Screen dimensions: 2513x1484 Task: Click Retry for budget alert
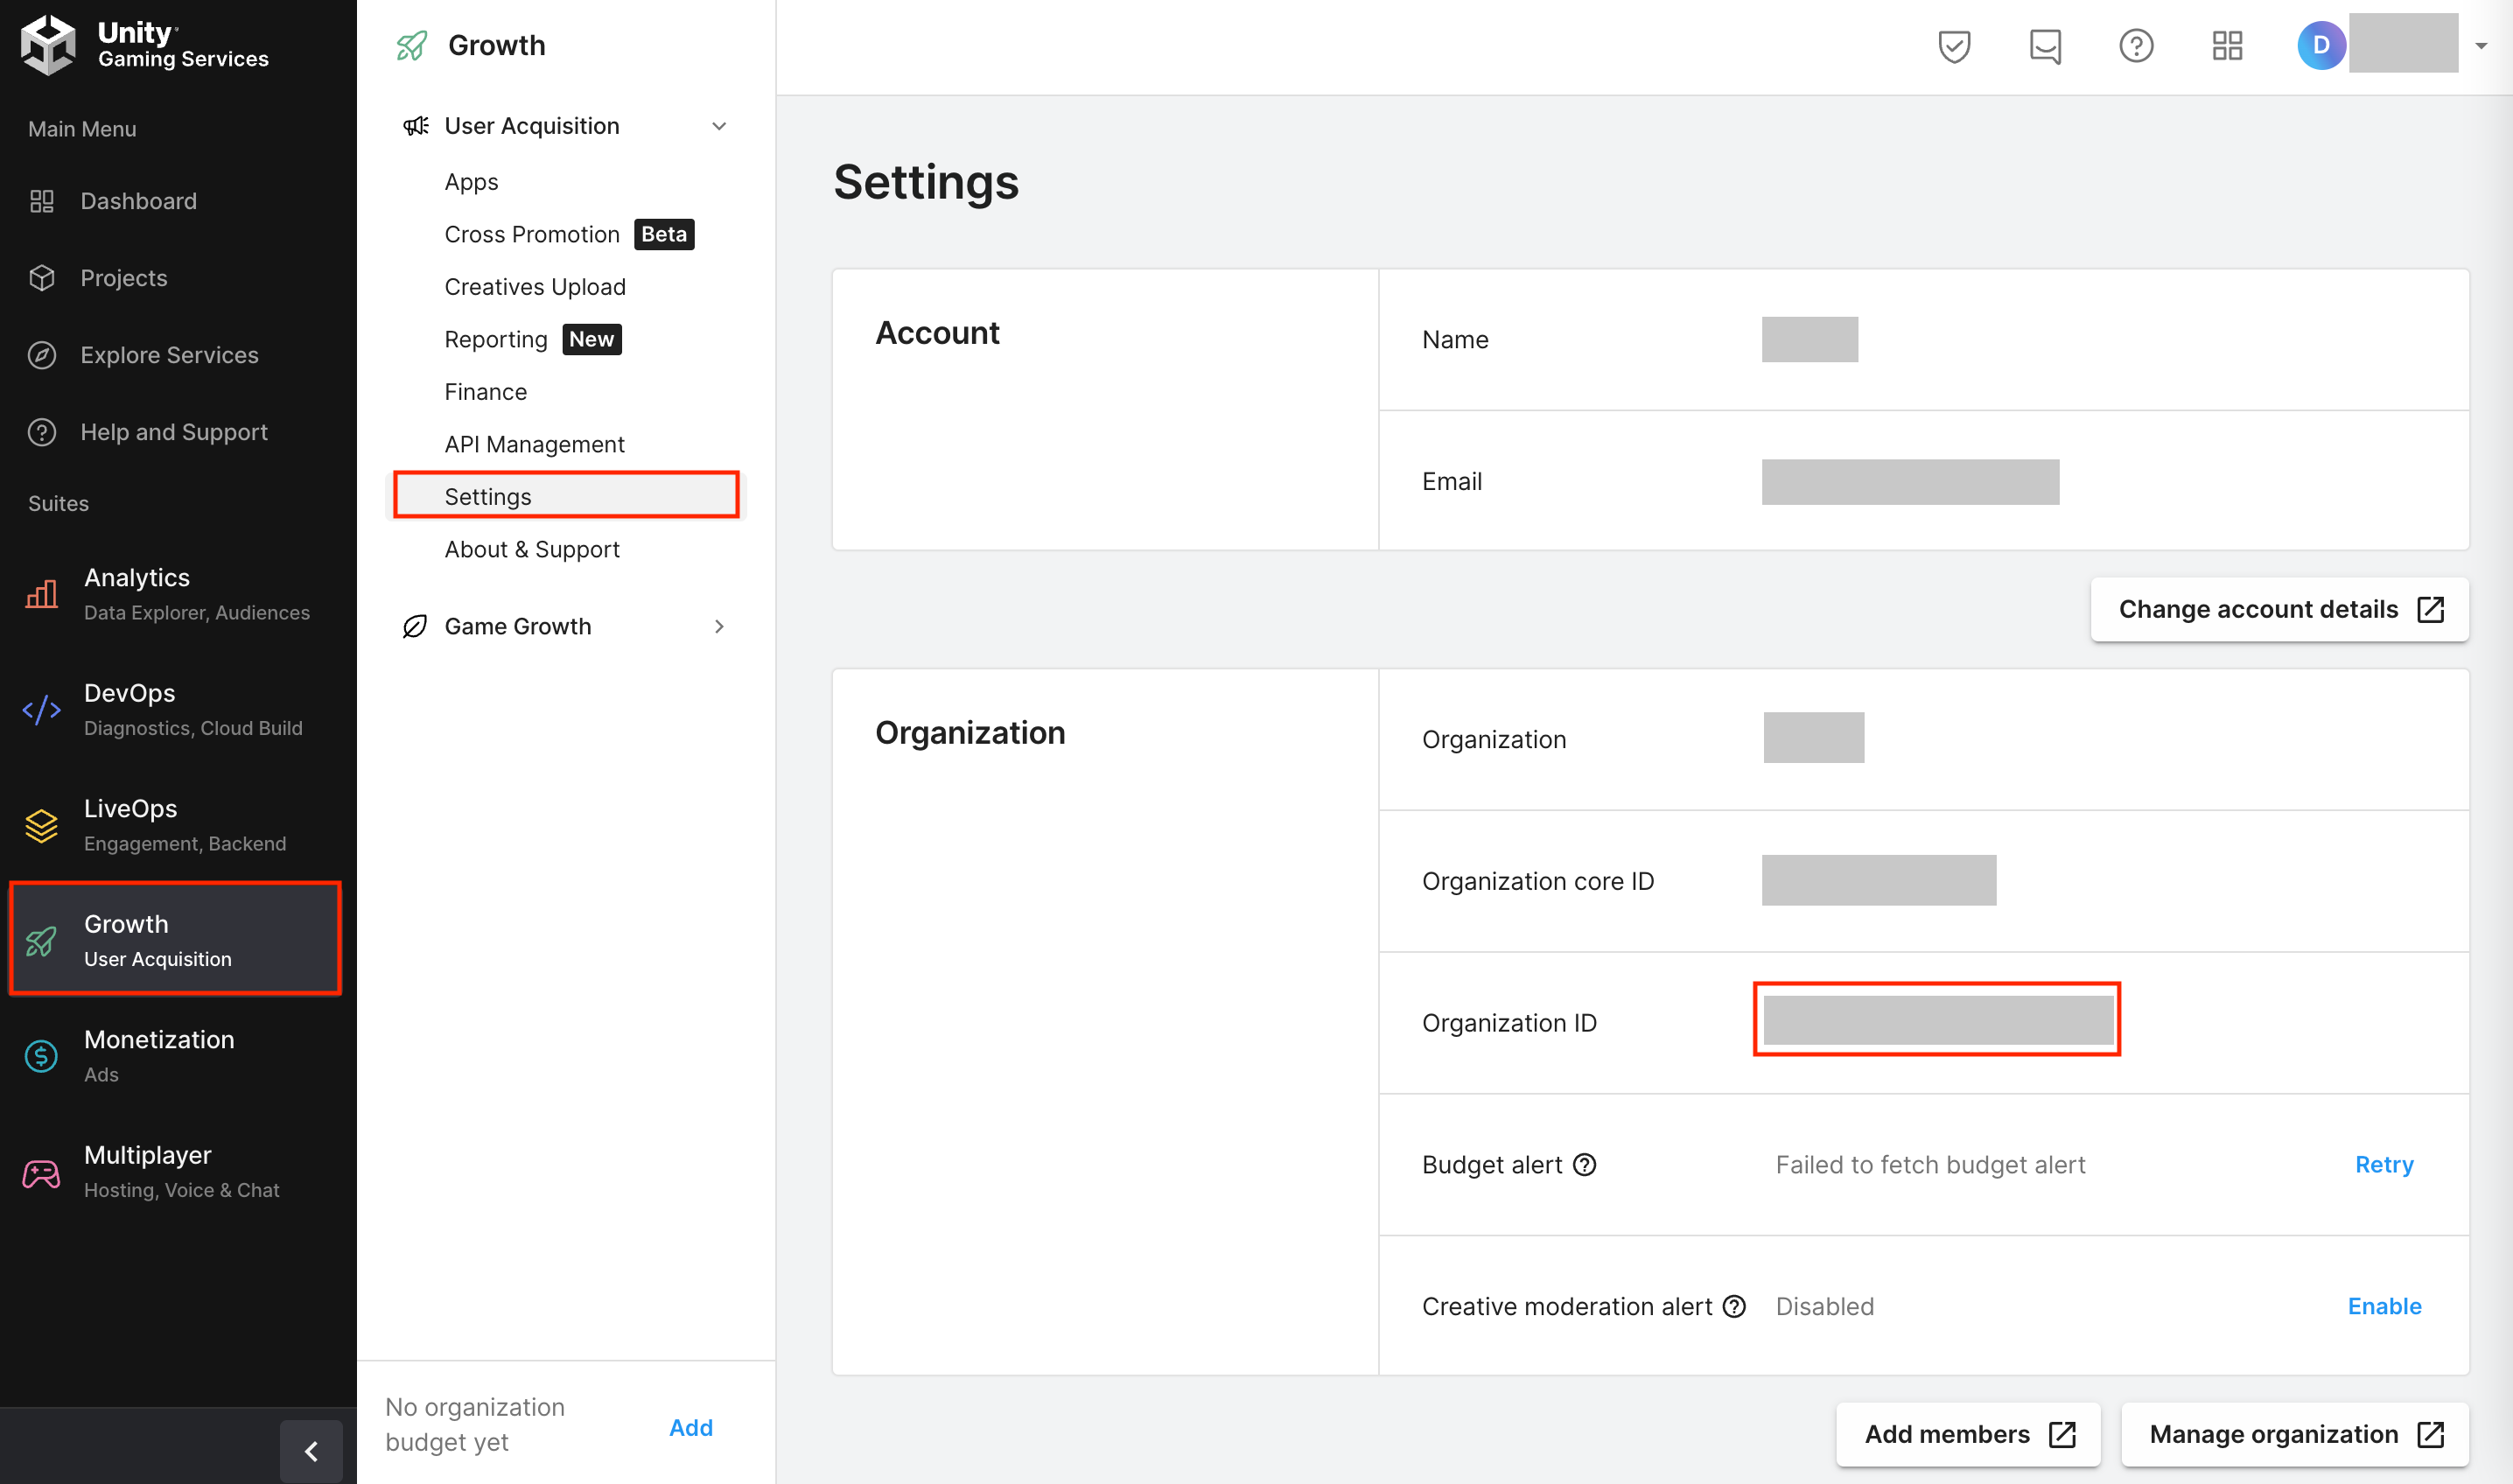pos(2384,1164)
